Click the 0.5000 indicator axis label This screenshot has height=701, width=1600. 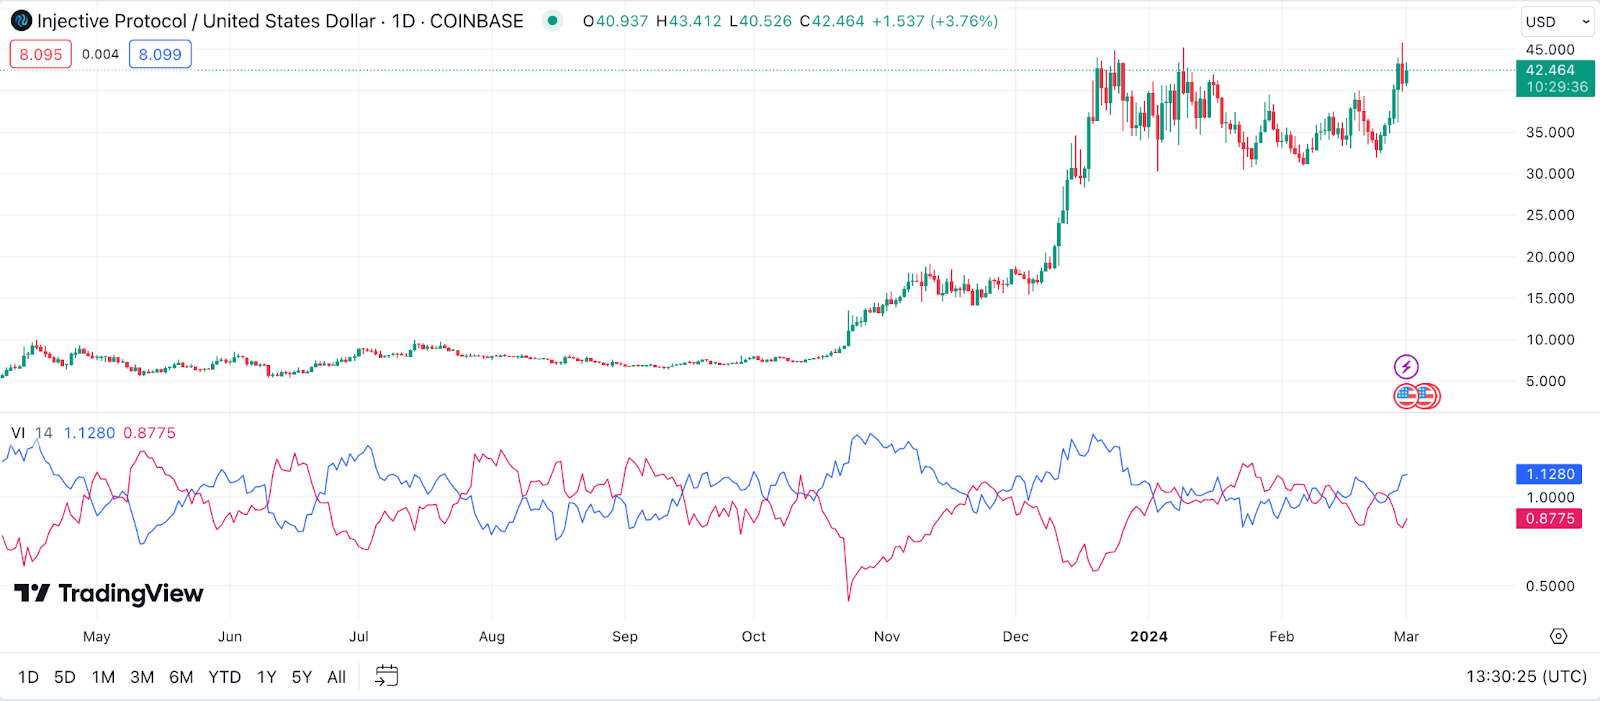point(1550,586)
